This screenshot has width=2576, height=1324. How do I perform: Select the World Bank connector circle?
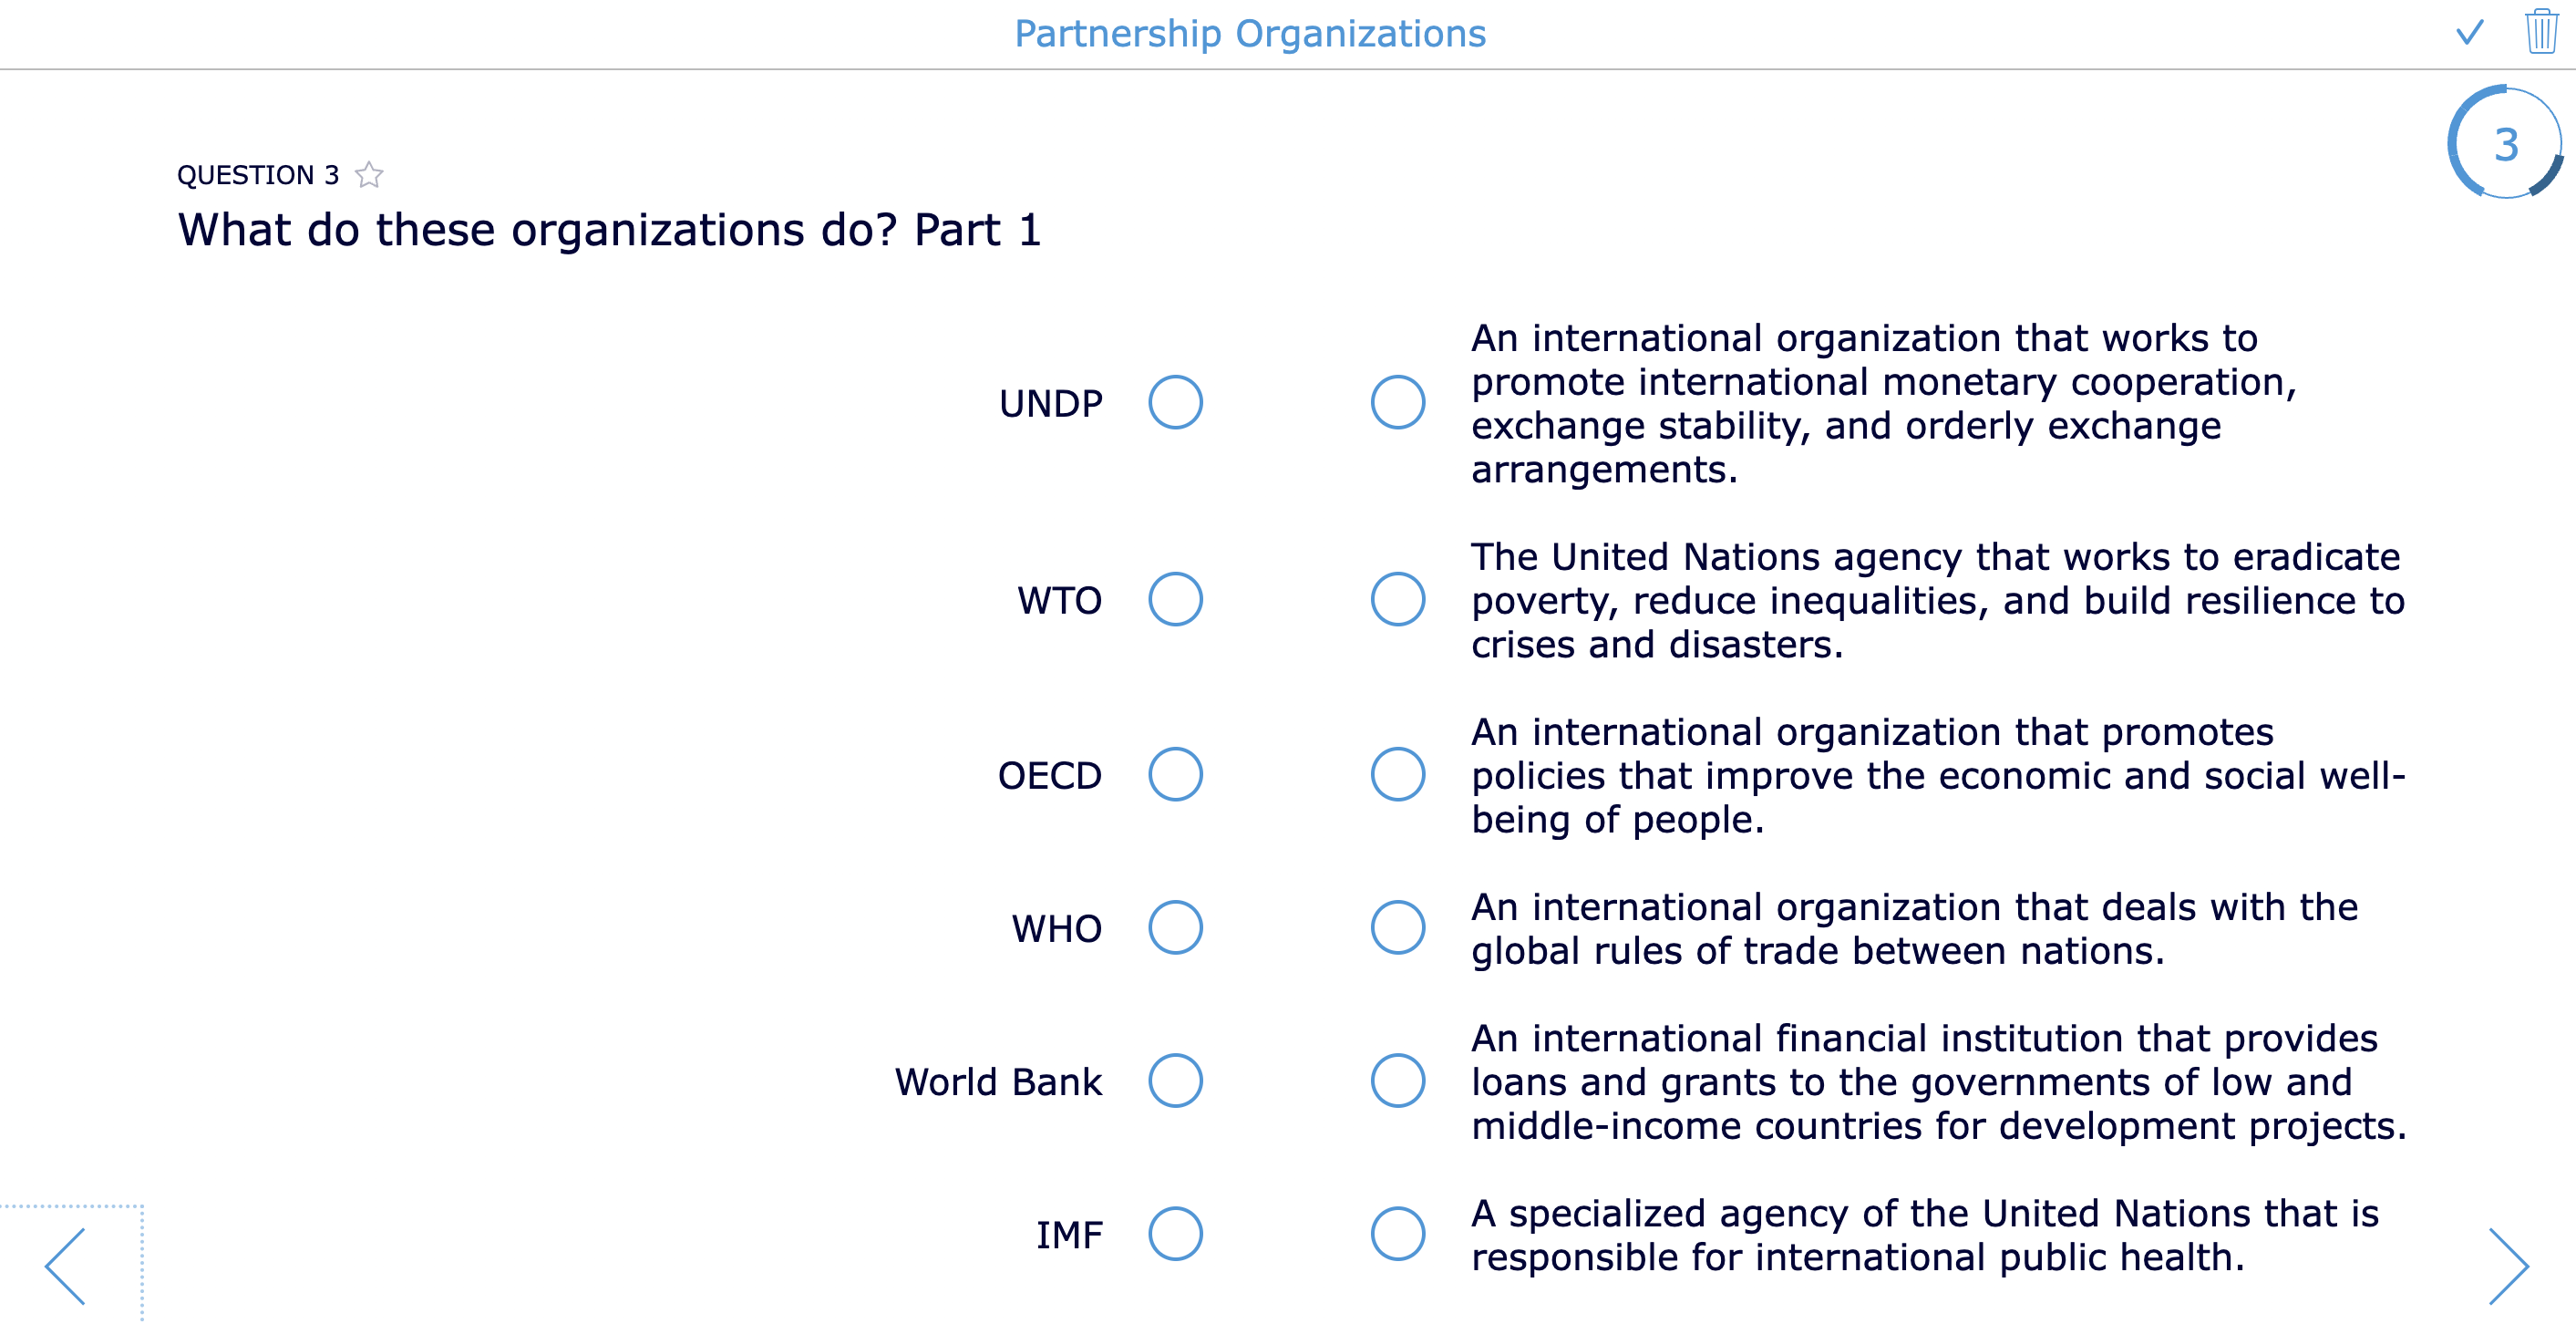click(x=1178, y=1081)
